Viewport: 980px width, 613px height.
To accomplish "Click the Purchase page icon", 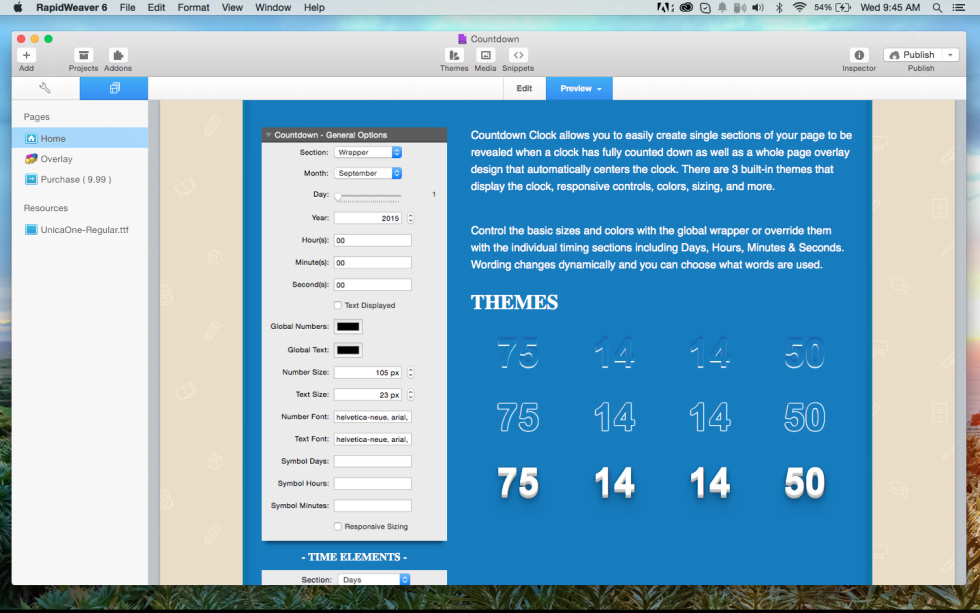I will pos(31,179).
